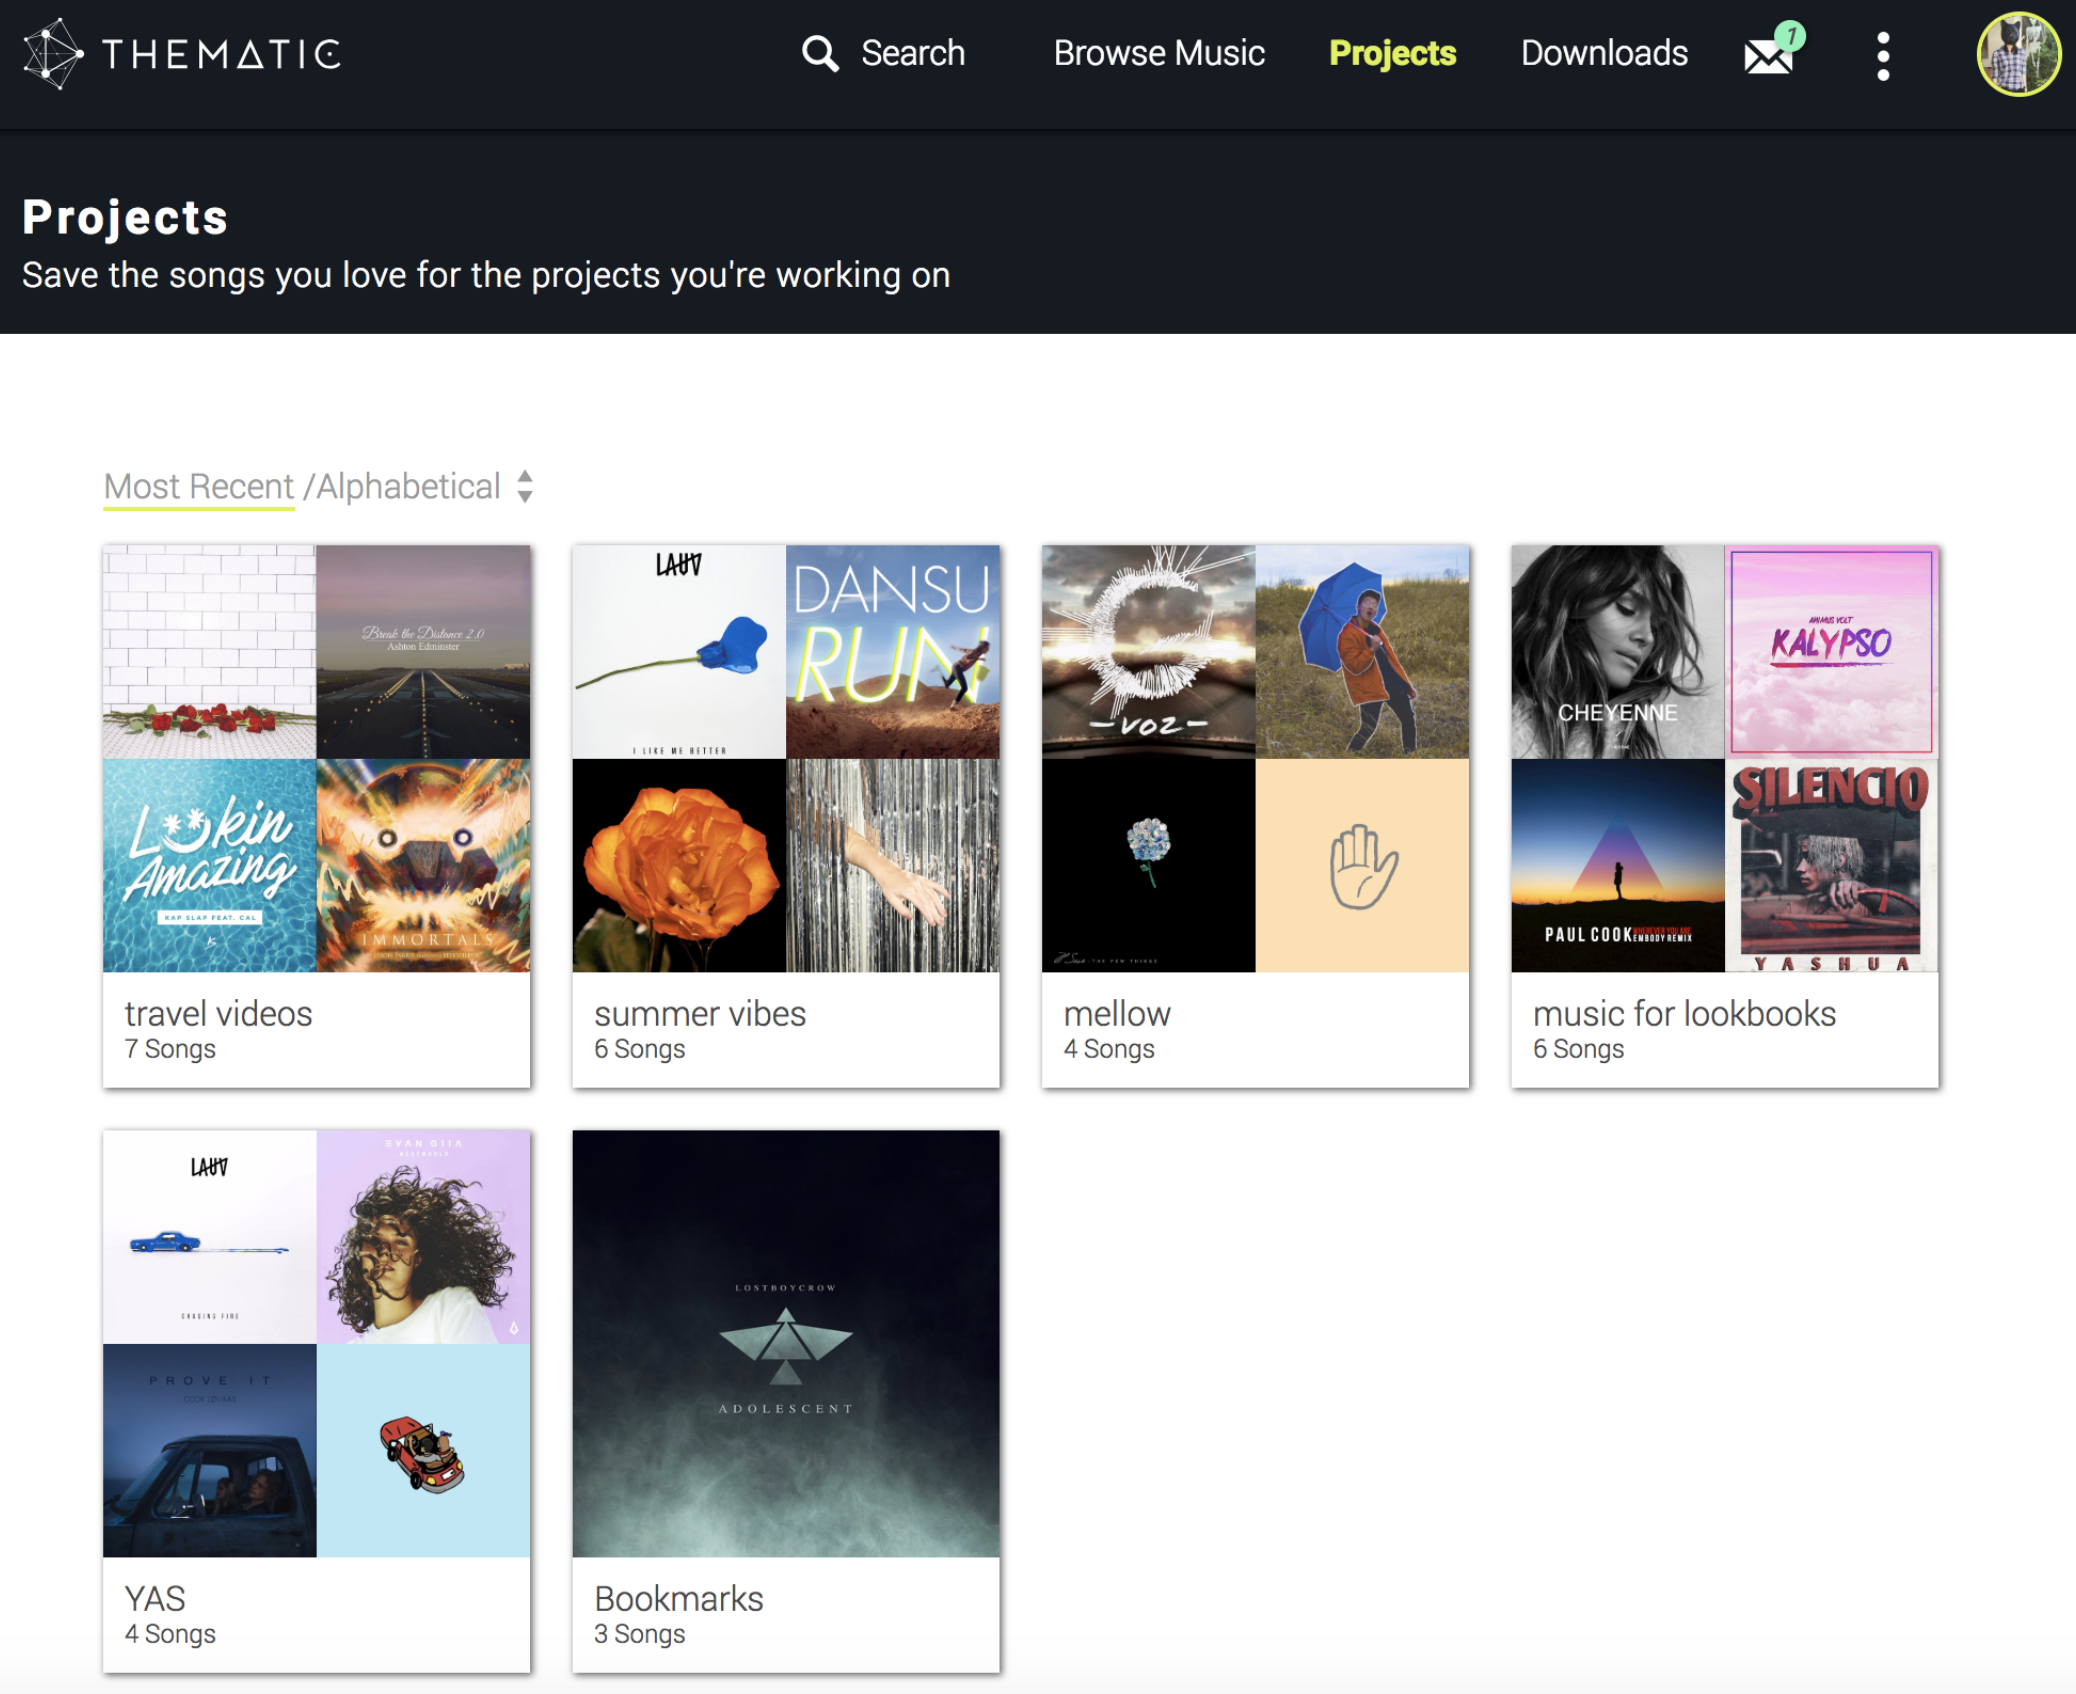Image resolution: width=2076 pixels, height=1694 pixels.
Task: Go to the Projects tab
Action: [x=1392, y=53]
